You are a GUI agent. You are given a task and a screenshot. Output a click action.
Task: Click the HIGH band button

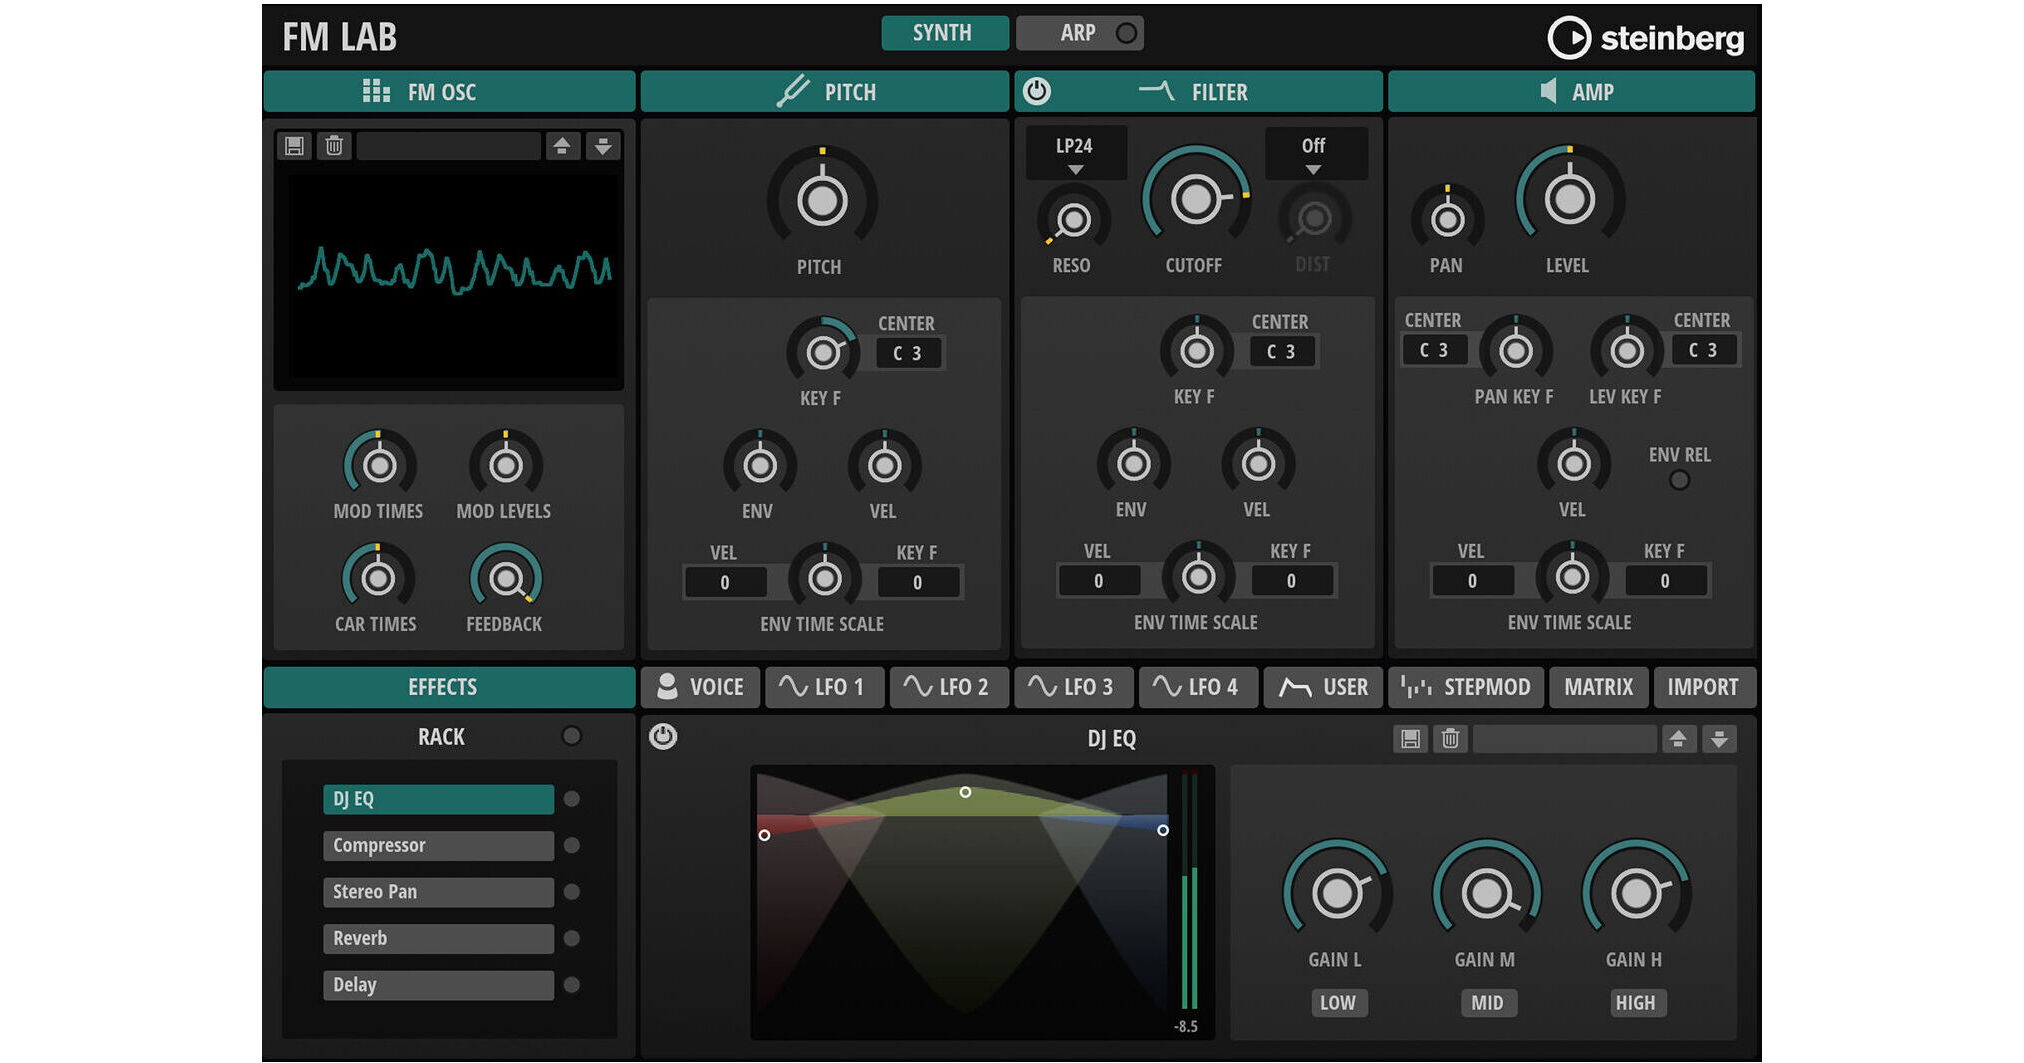click(1636, 1003)
